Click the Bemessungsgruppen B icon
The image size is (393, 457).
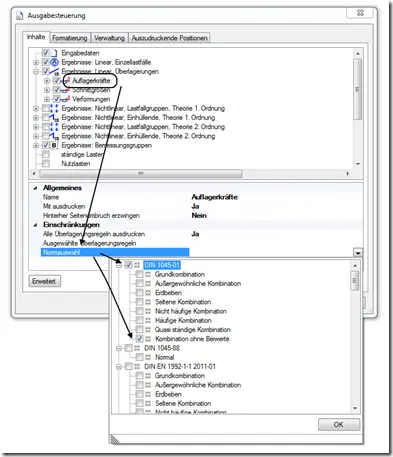click(x=54, y=145)
